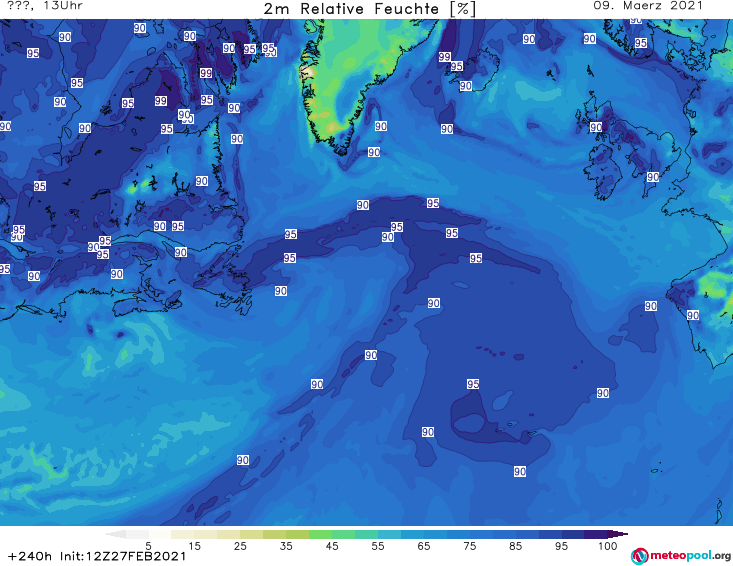Select the '+240h Init:12Z27FEB2021' forecast label
This screenshot has width=733, height=566.
[x=97, y=556]
